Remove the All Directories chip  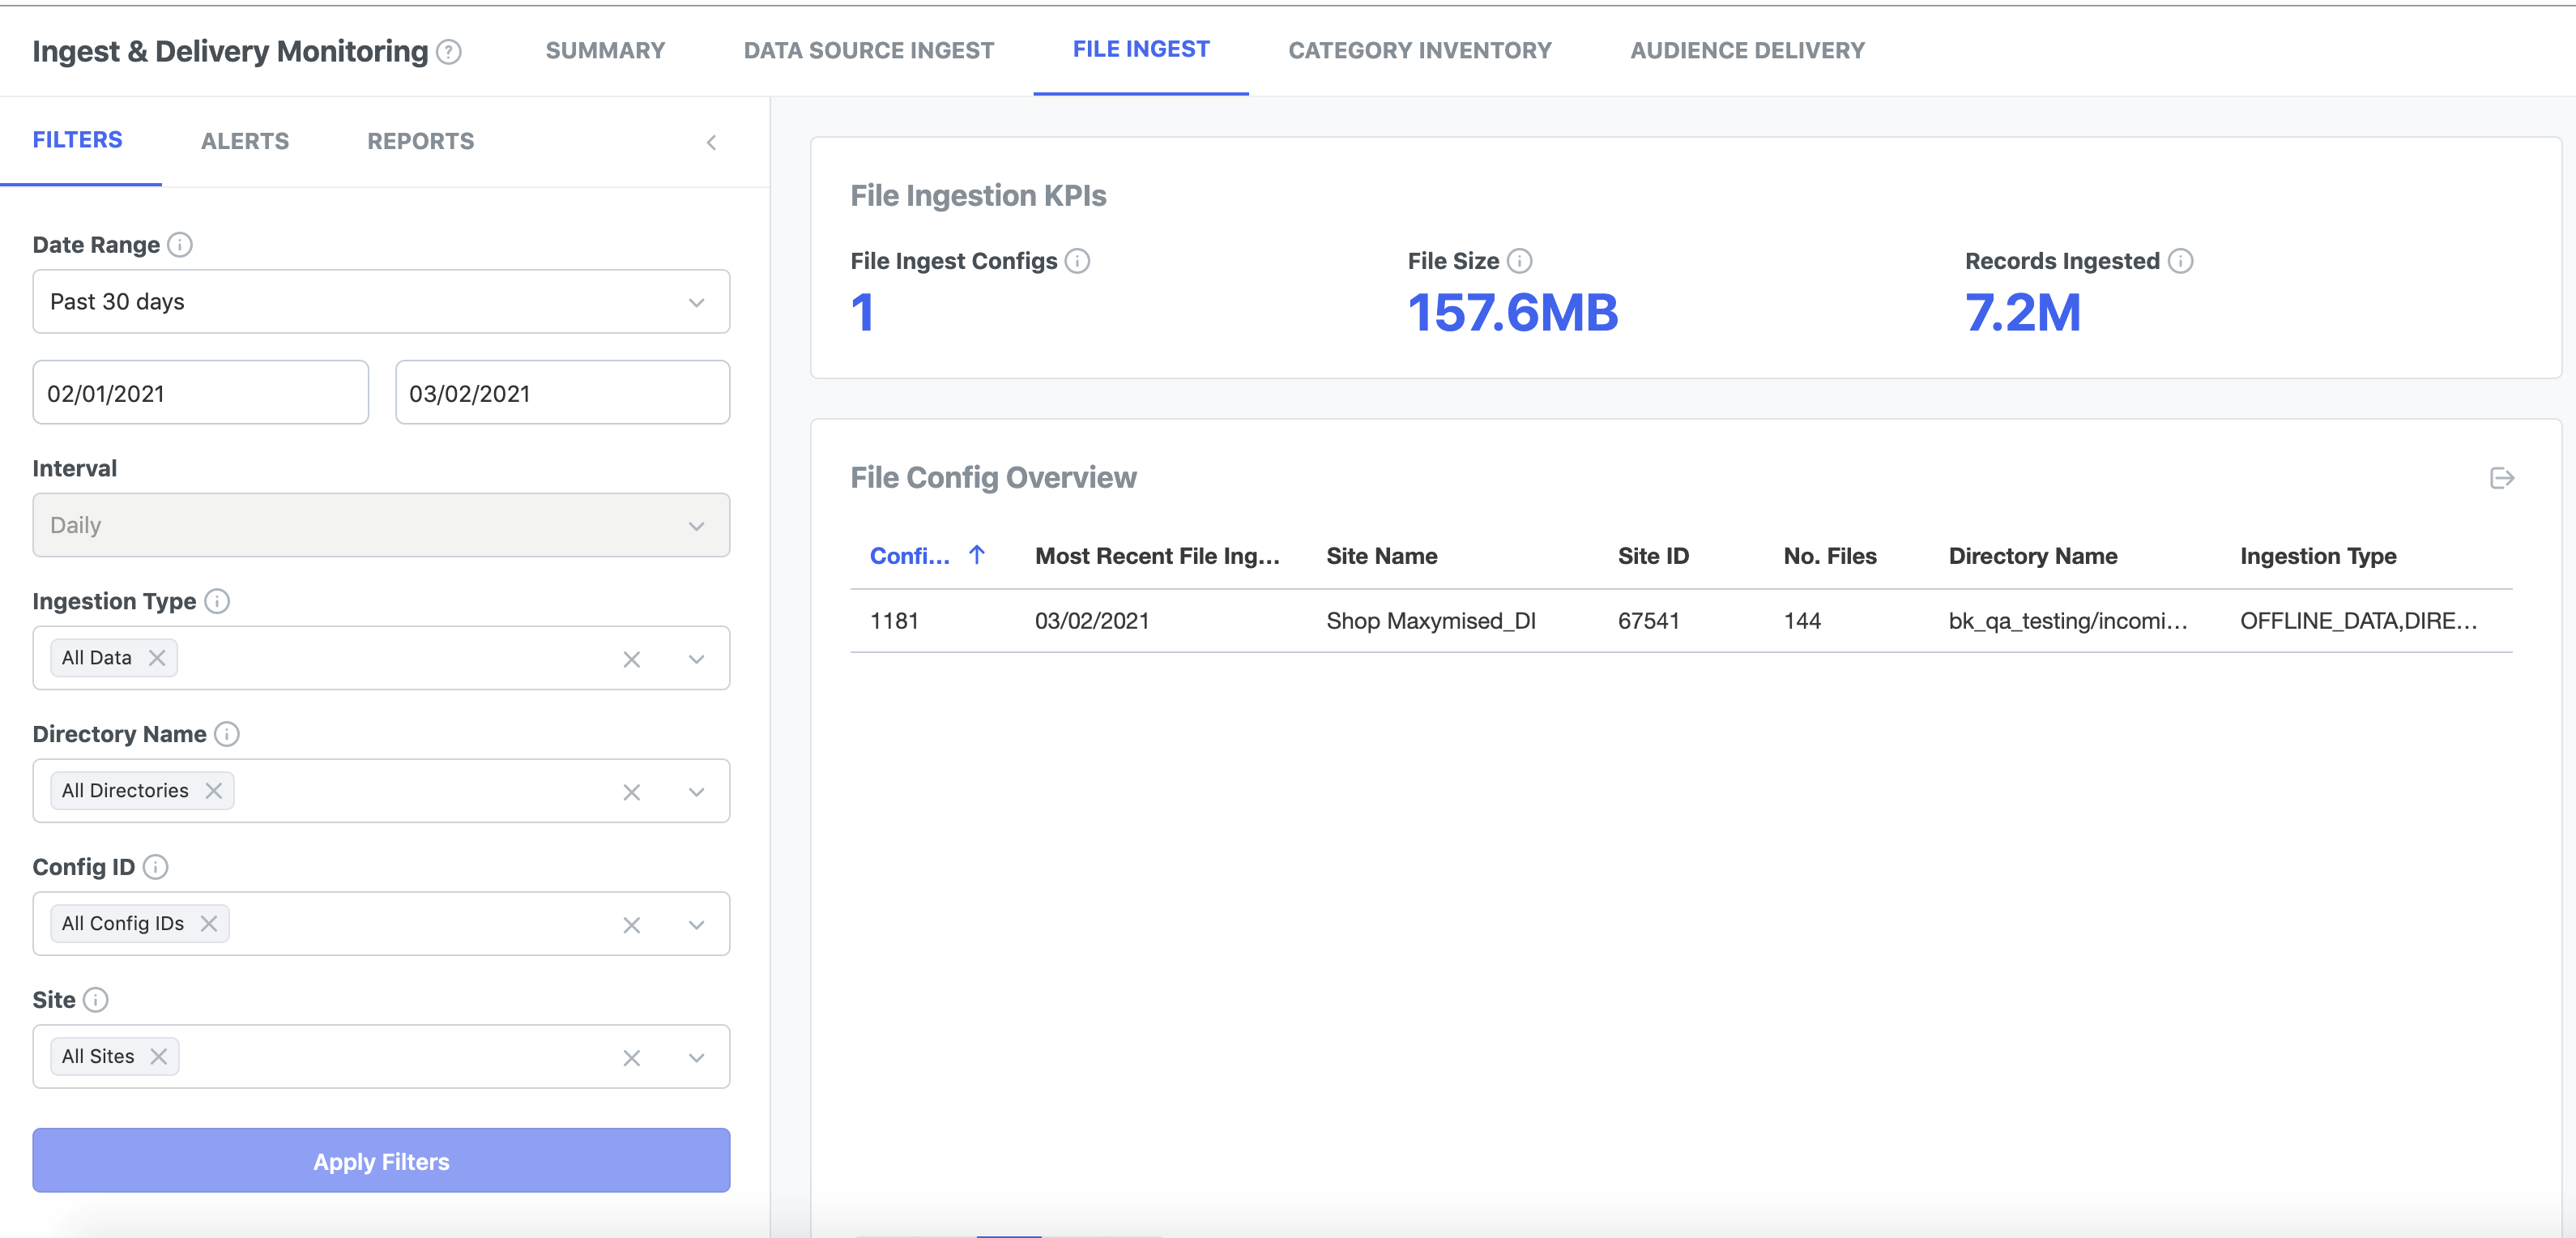click(x=214, y=791)
